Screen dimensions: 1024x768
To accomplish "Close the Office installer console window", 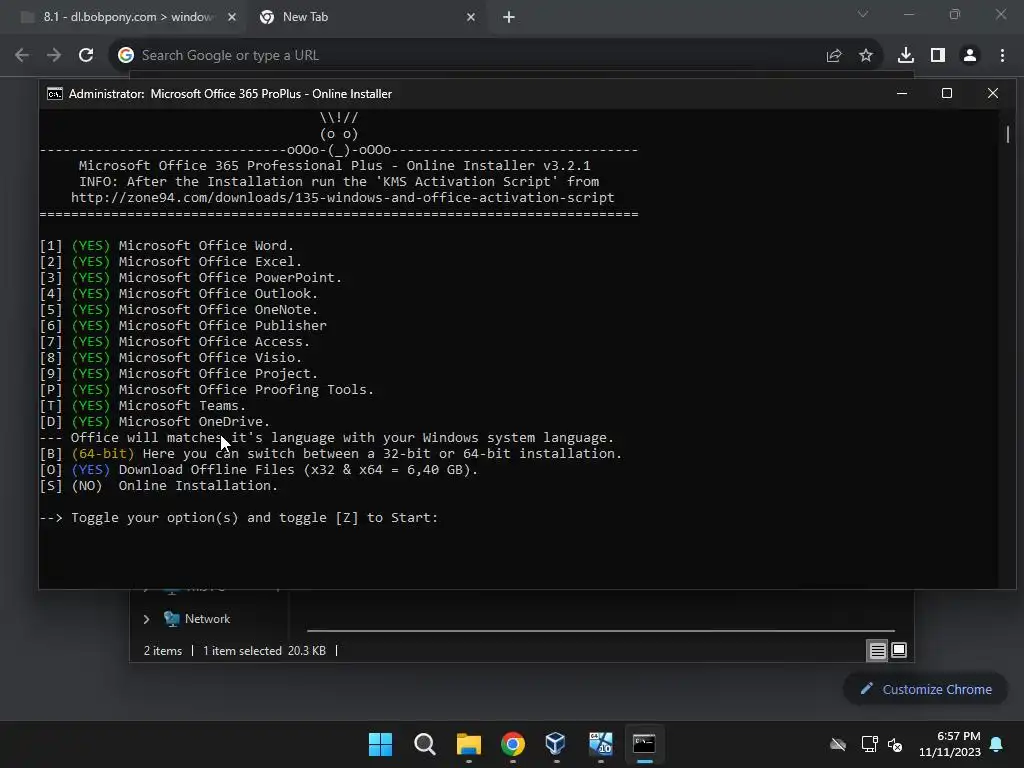I will pyautogui.click(x=993, y=93).
